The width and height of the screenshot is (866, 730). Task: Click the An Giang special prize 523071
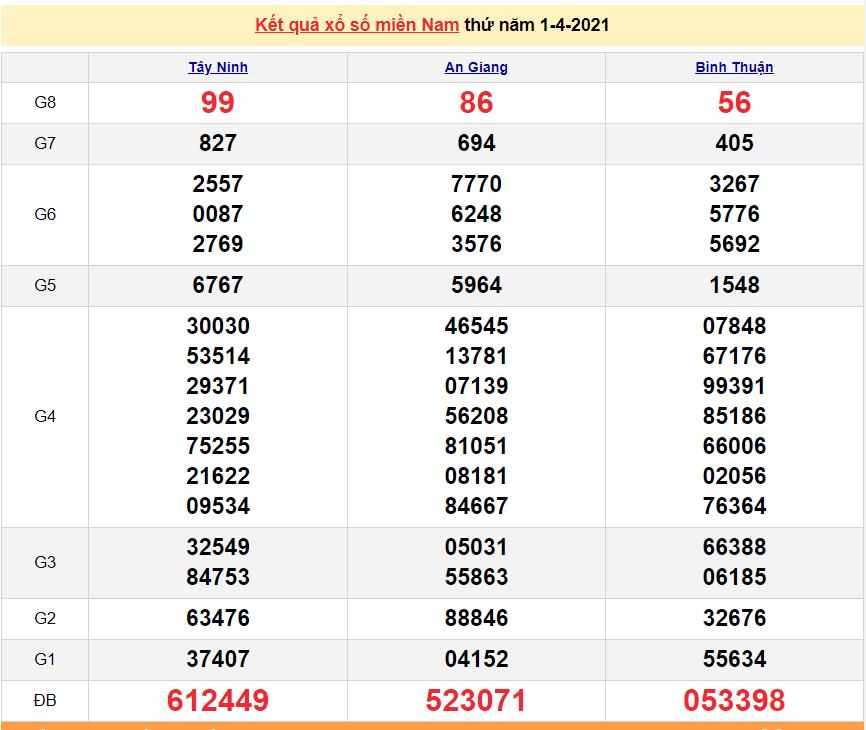[x=476, y=701]
